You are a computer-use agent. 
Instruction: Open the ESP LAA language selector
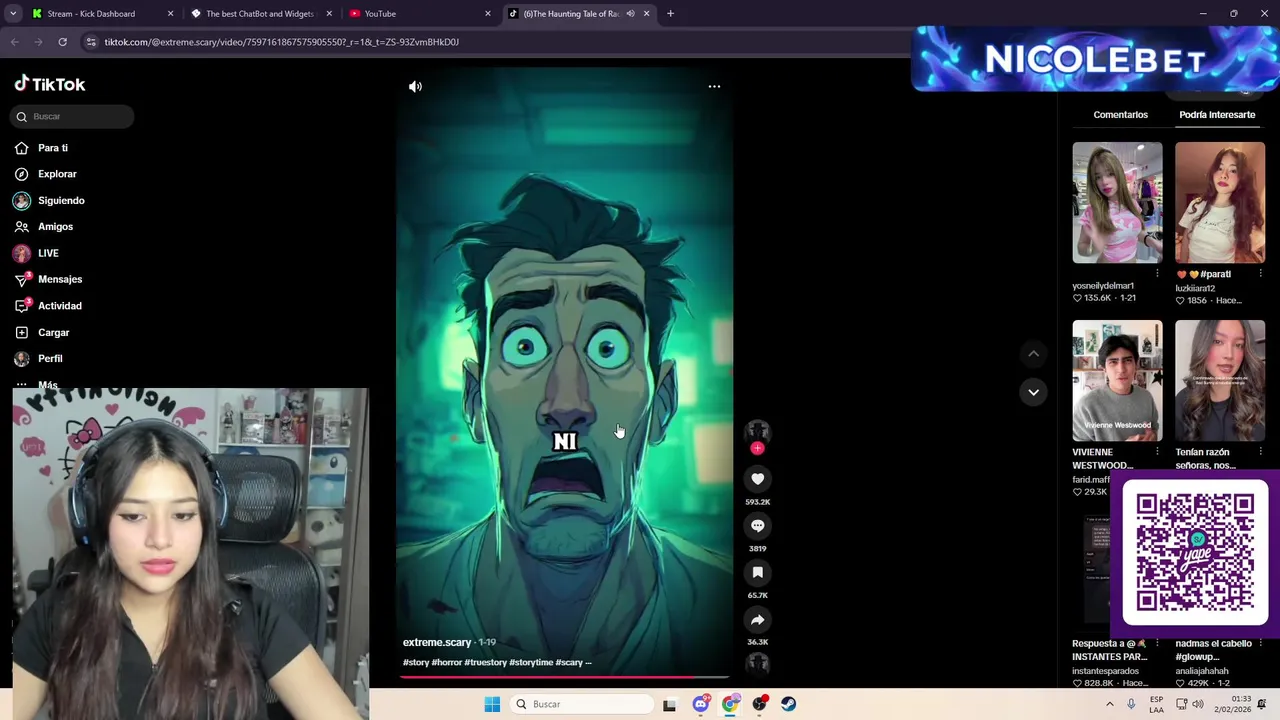coord(1156,704)
